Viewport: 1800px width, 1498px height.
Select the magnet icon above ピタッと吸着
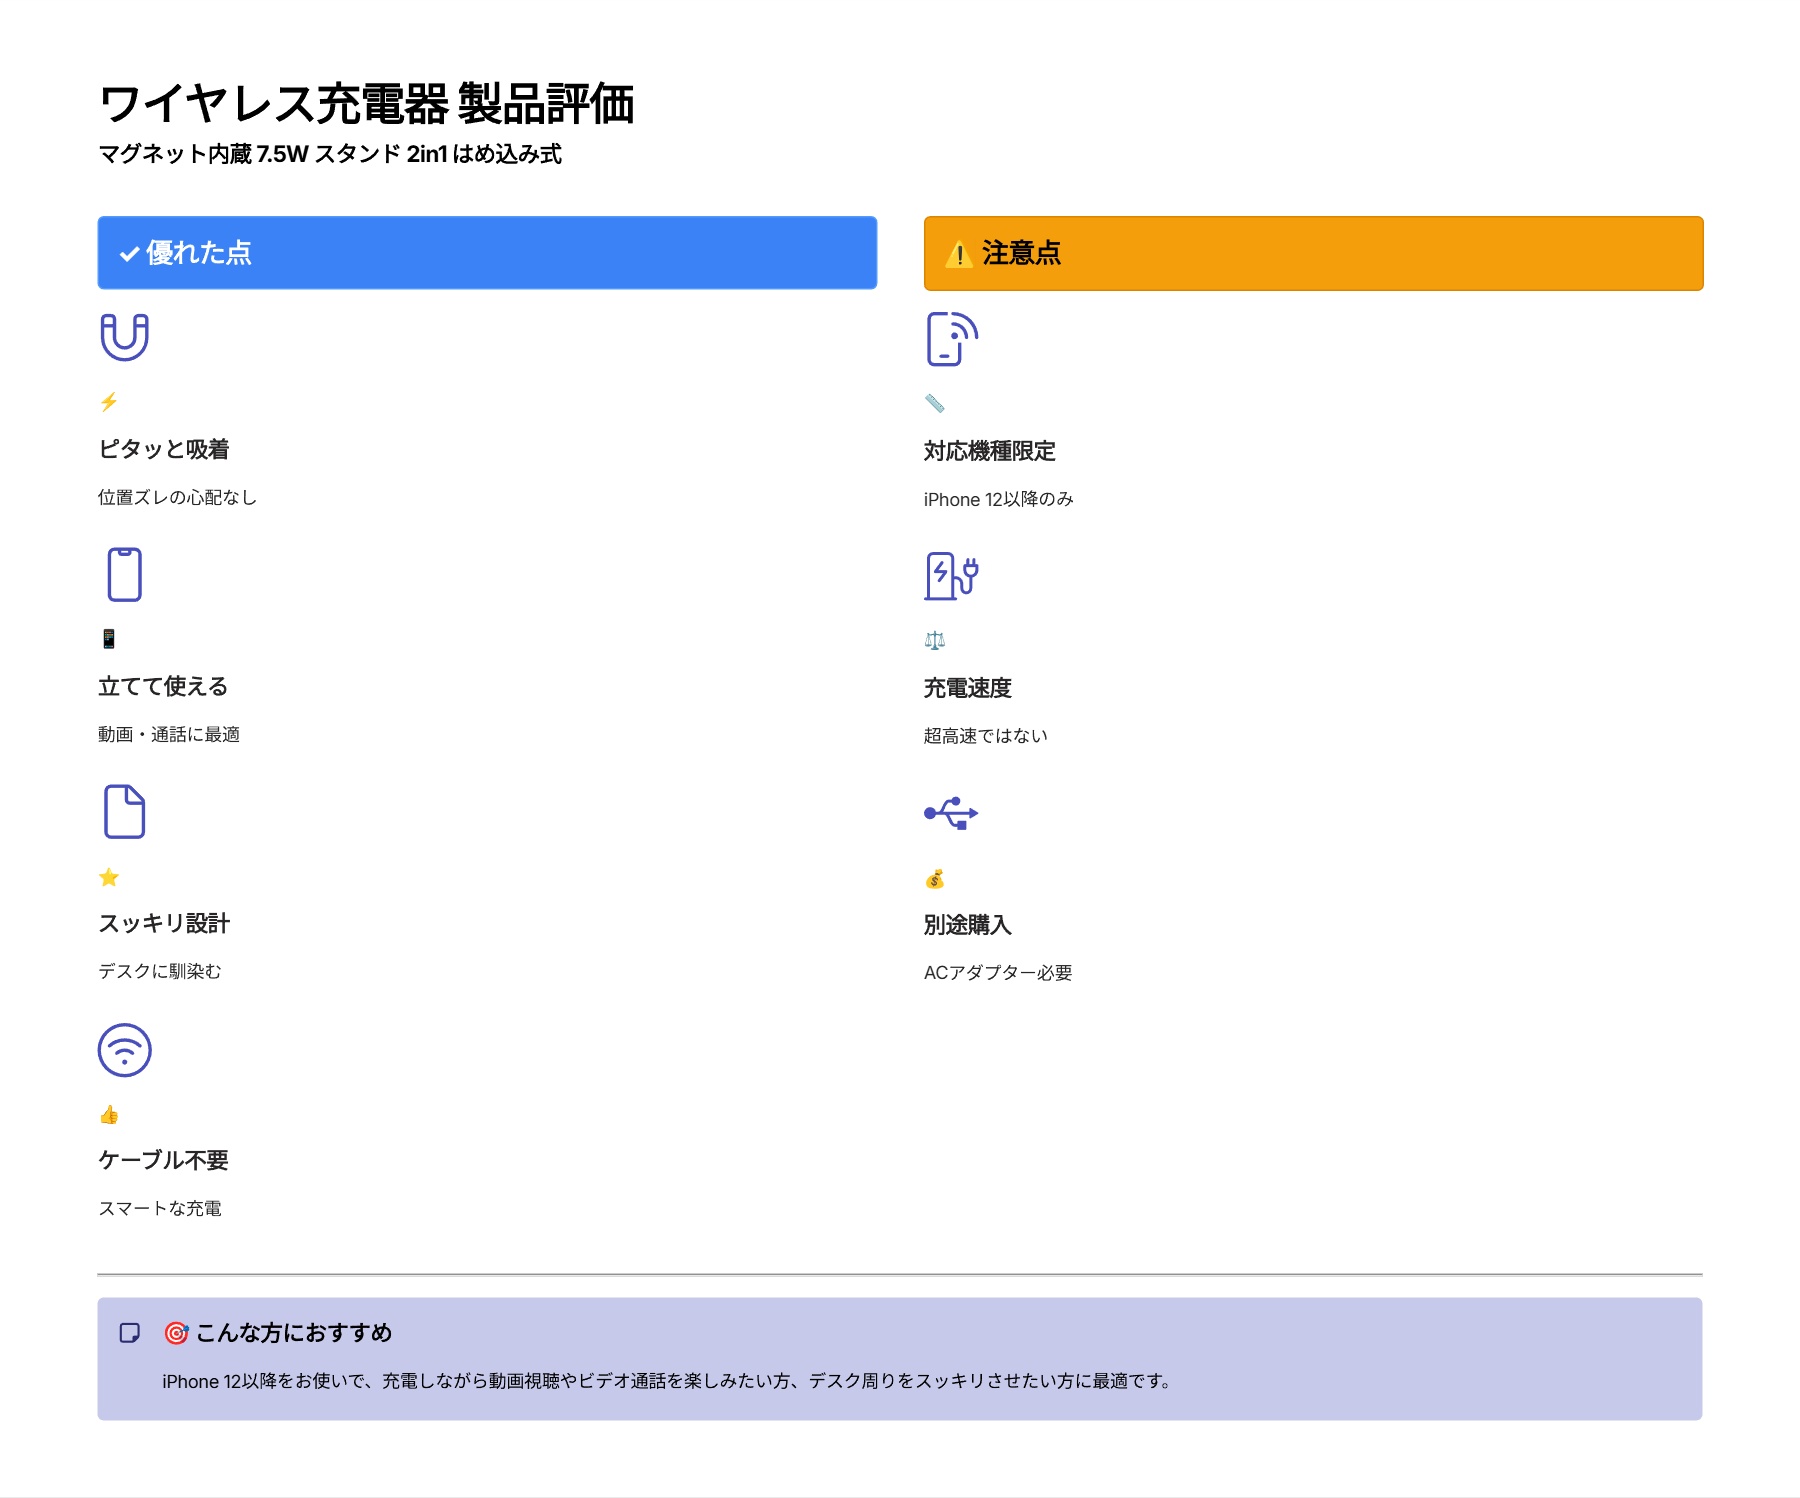coord(124,337)
